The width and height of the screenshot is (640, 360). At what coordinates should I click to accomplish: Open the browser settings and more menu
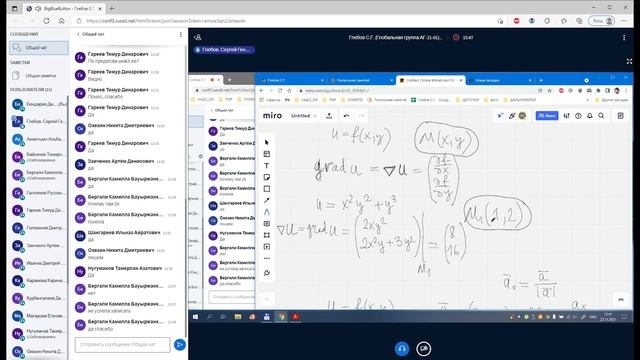tap(624, 21)
